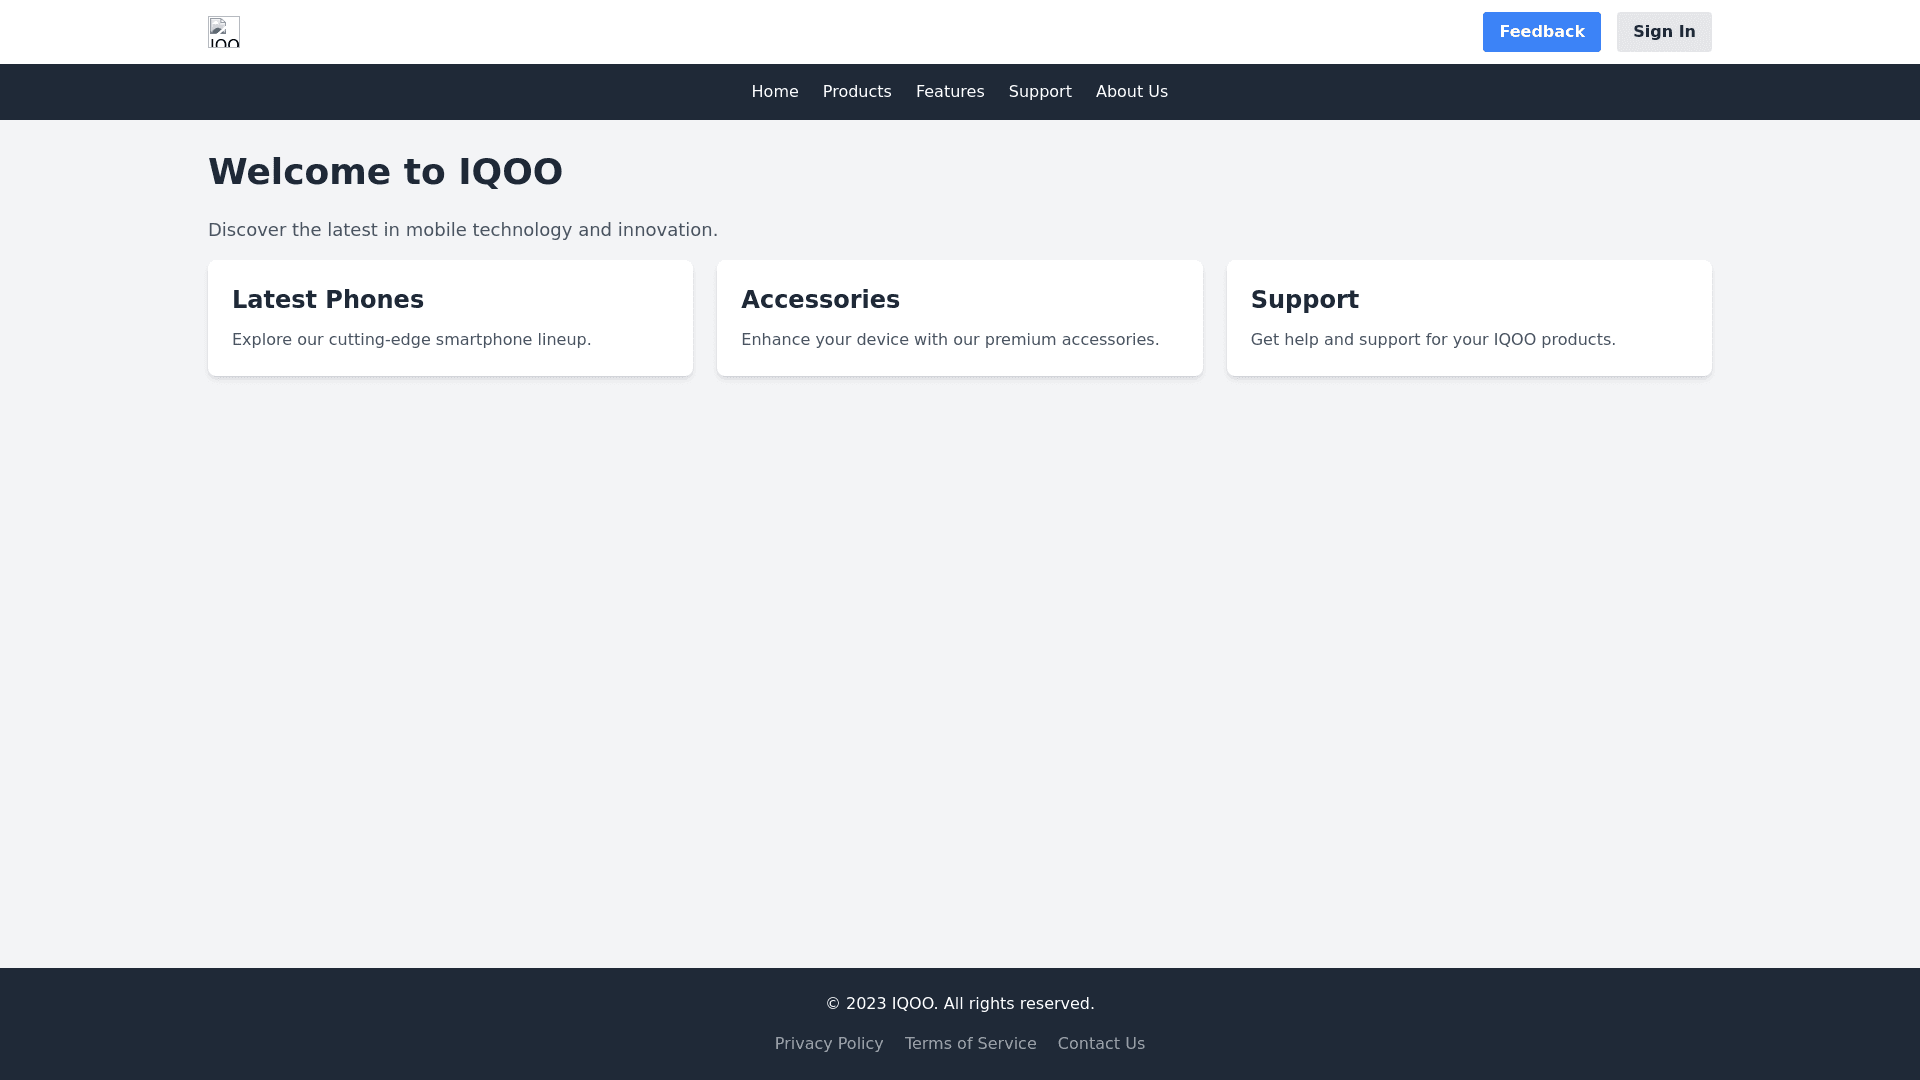Screen dimensions: 1920x1080
Task: Click the Support card heading
Action: coord(1304,300)
